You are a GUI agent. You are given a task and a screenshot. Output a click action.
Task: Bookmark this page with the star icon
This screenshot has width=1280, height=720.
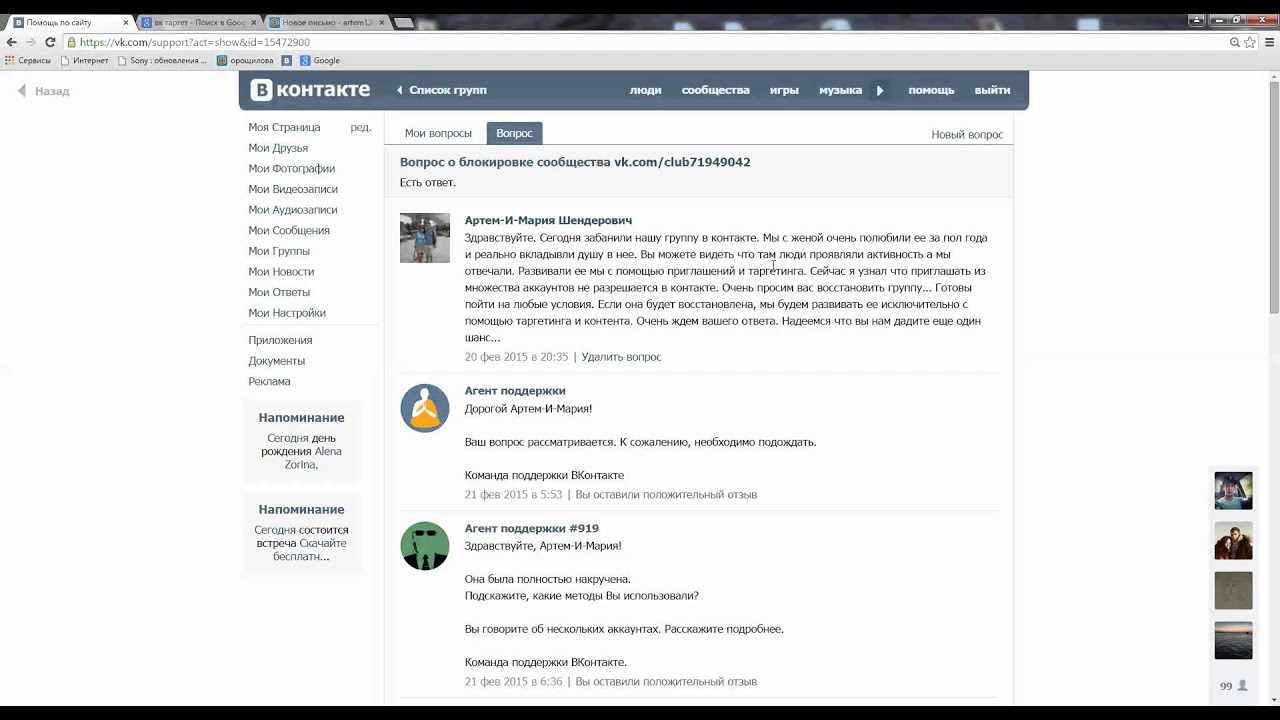[x=1250, y=42]
